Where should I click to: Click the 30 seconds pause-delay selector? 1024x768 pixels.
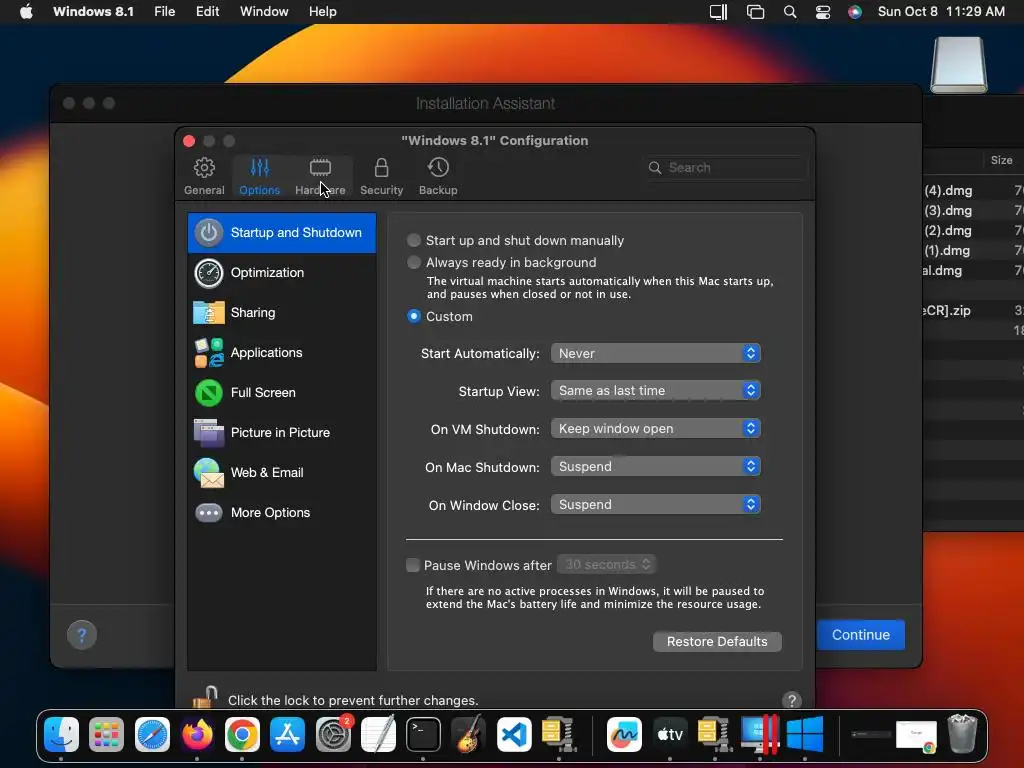[x=607, y=564]
